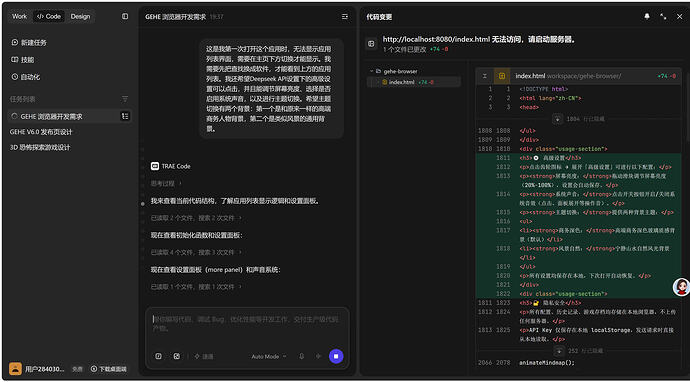
Task: Click the preview icon beside localhost URL
Action: tap(371, 44)
